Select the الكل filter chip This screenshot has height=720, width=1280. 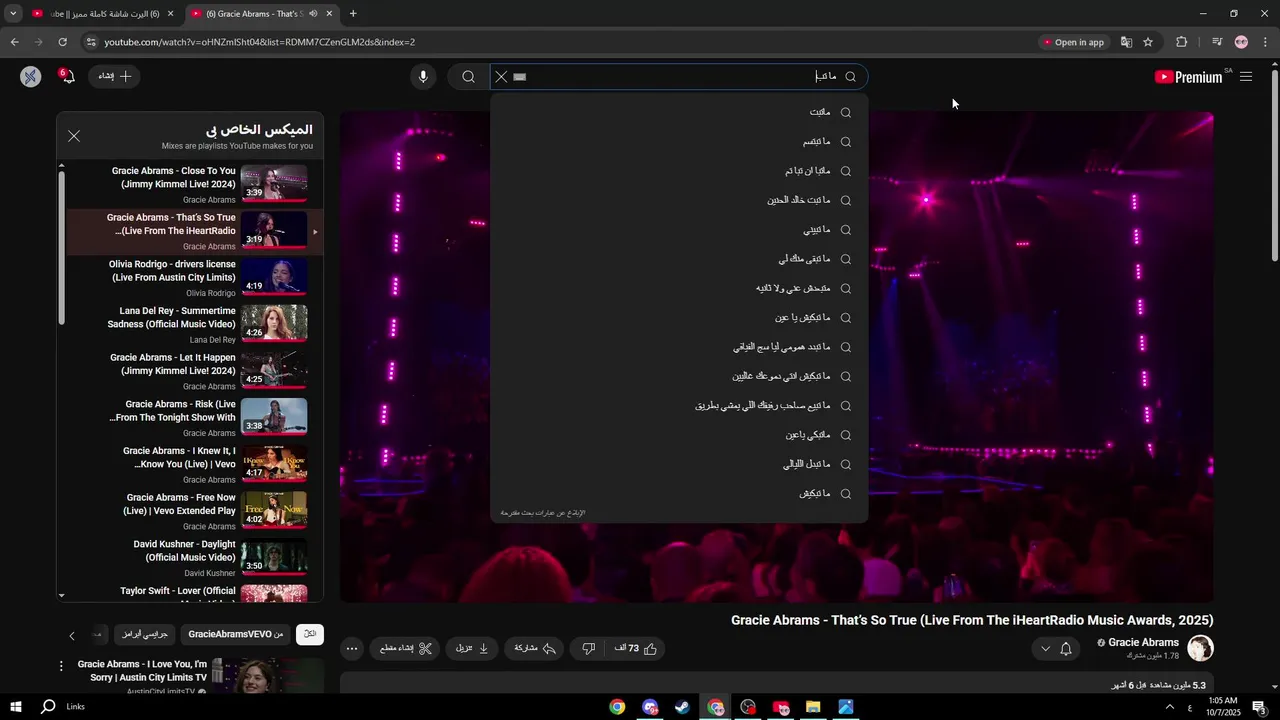(x=310, y=634)
